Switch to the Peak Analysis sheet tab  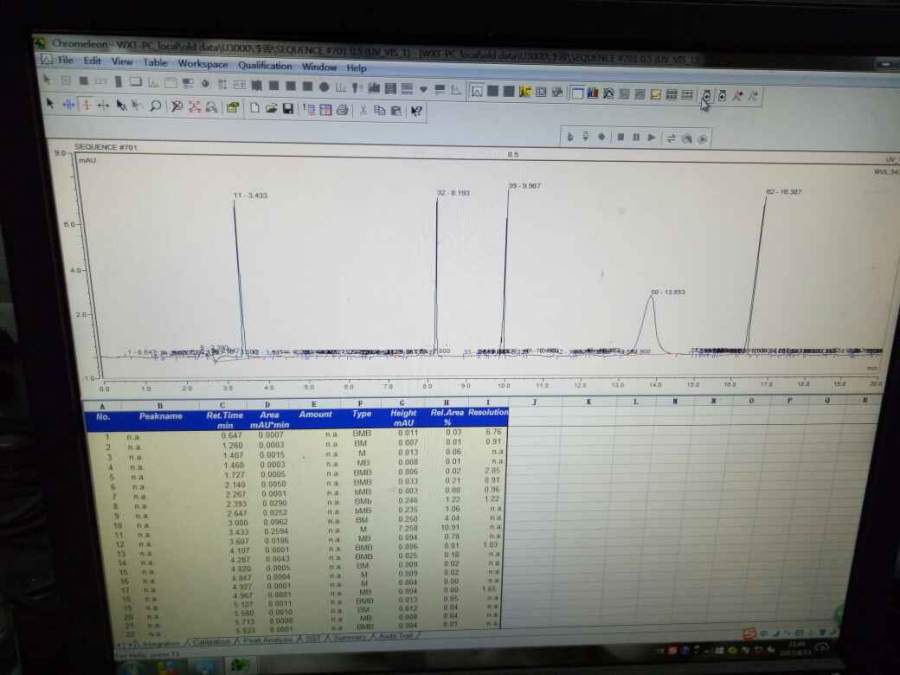[267, 640]
